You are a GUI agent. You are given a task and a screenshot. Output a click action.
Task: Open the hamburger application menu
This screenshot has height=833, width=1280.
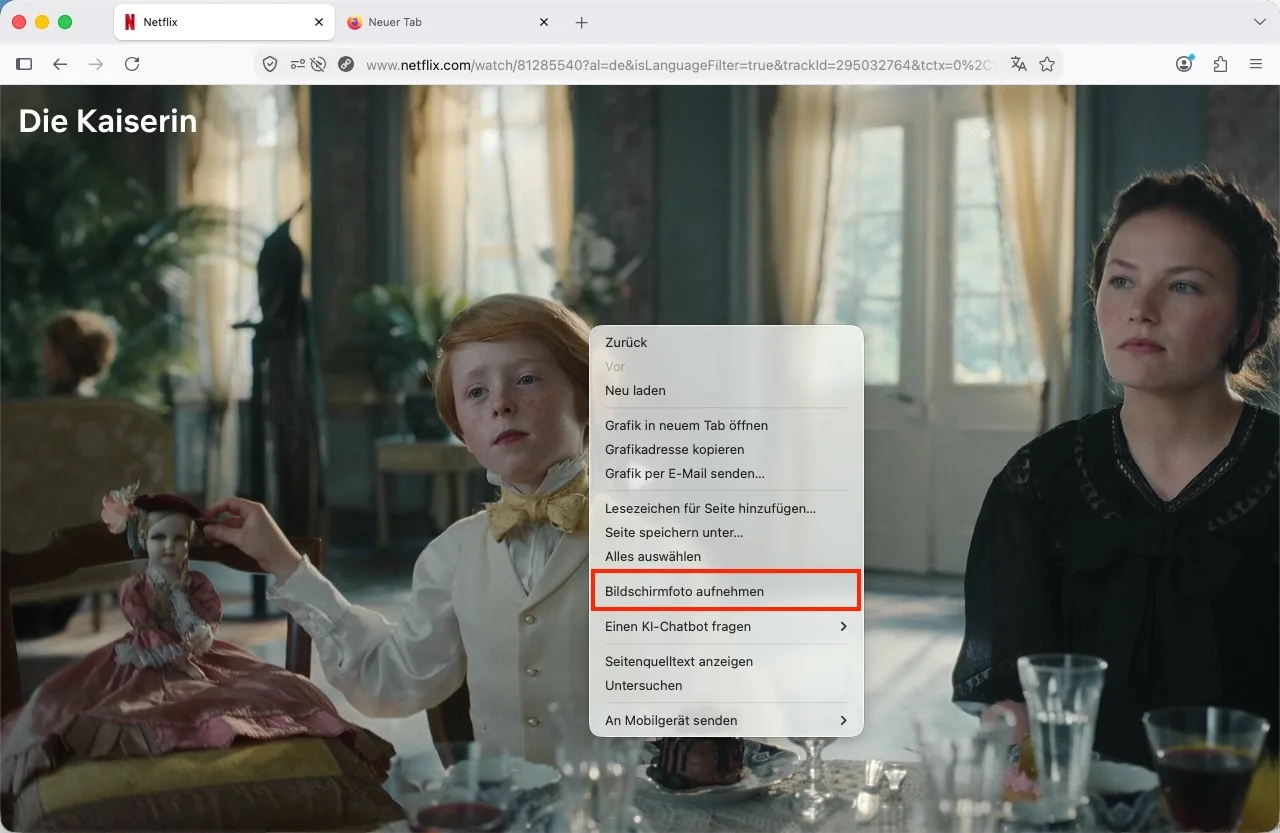[1256, 64]
